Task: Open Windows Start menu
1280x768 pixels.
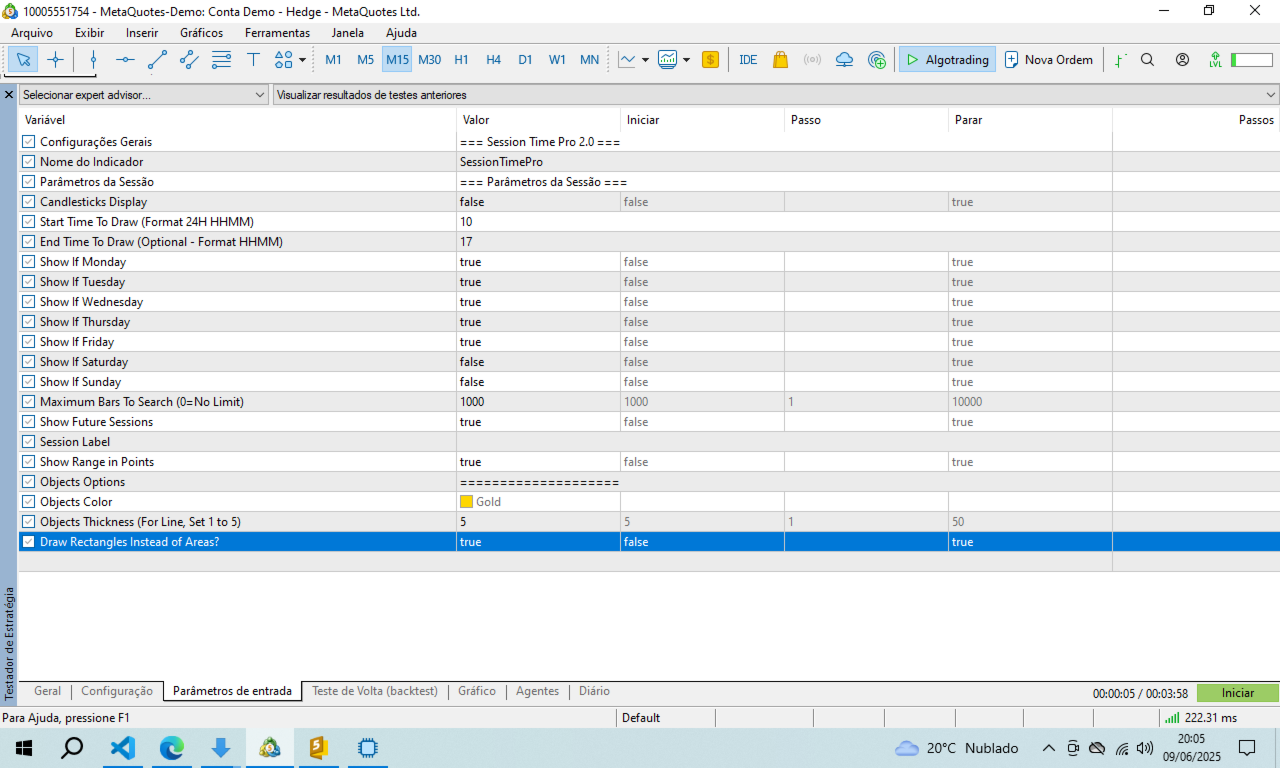Action: coord(24,748)
